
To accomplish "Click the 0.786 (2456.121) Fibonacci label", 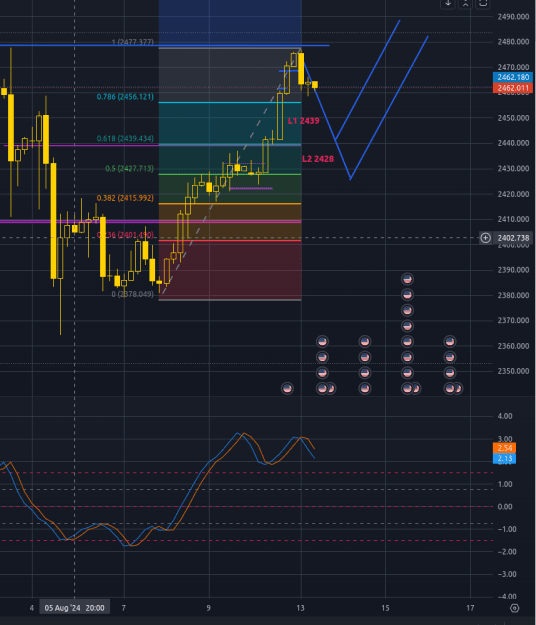I will [x=125, y=97].
